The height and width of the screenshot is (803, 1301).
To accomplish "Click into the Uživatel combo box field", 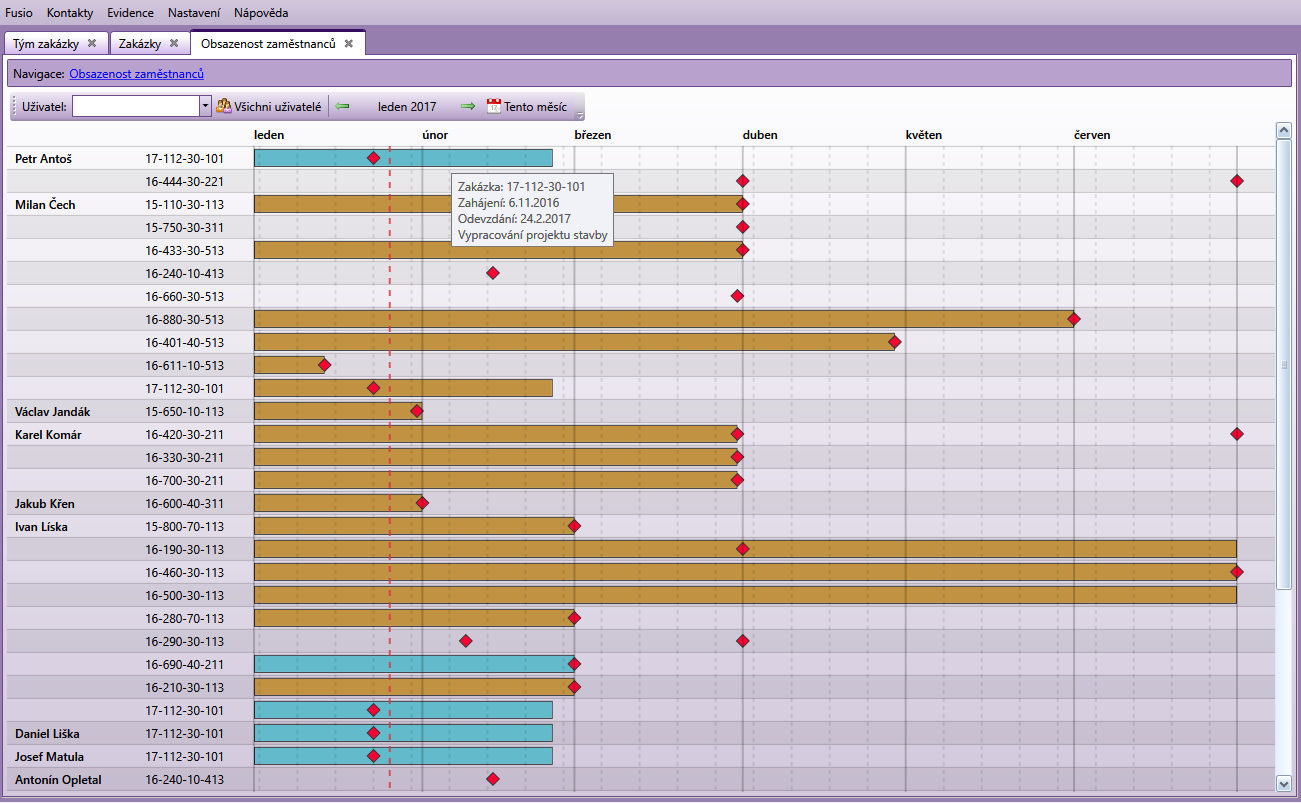I will point(135,106).
